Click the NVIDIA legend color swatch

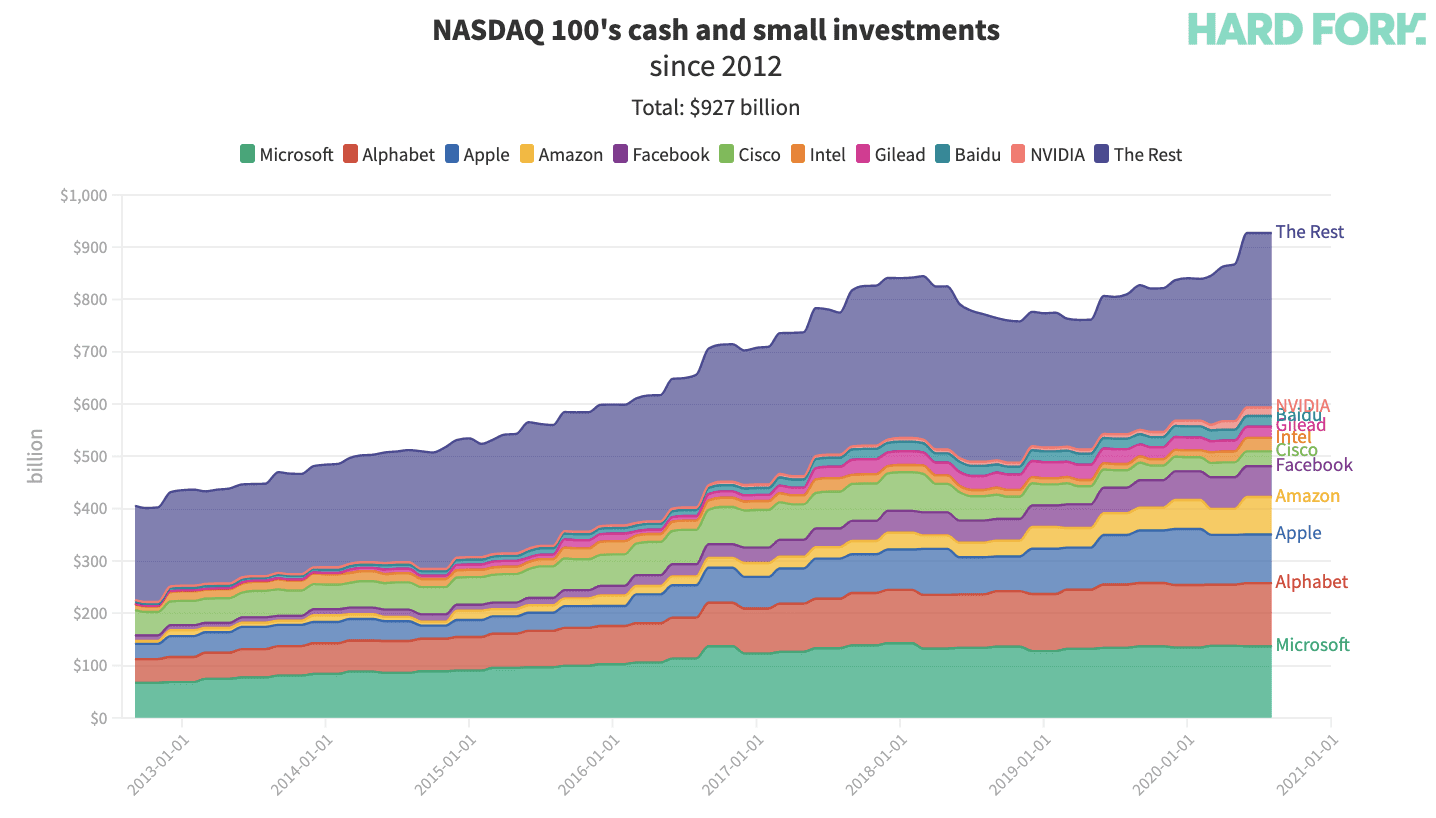1018,154
